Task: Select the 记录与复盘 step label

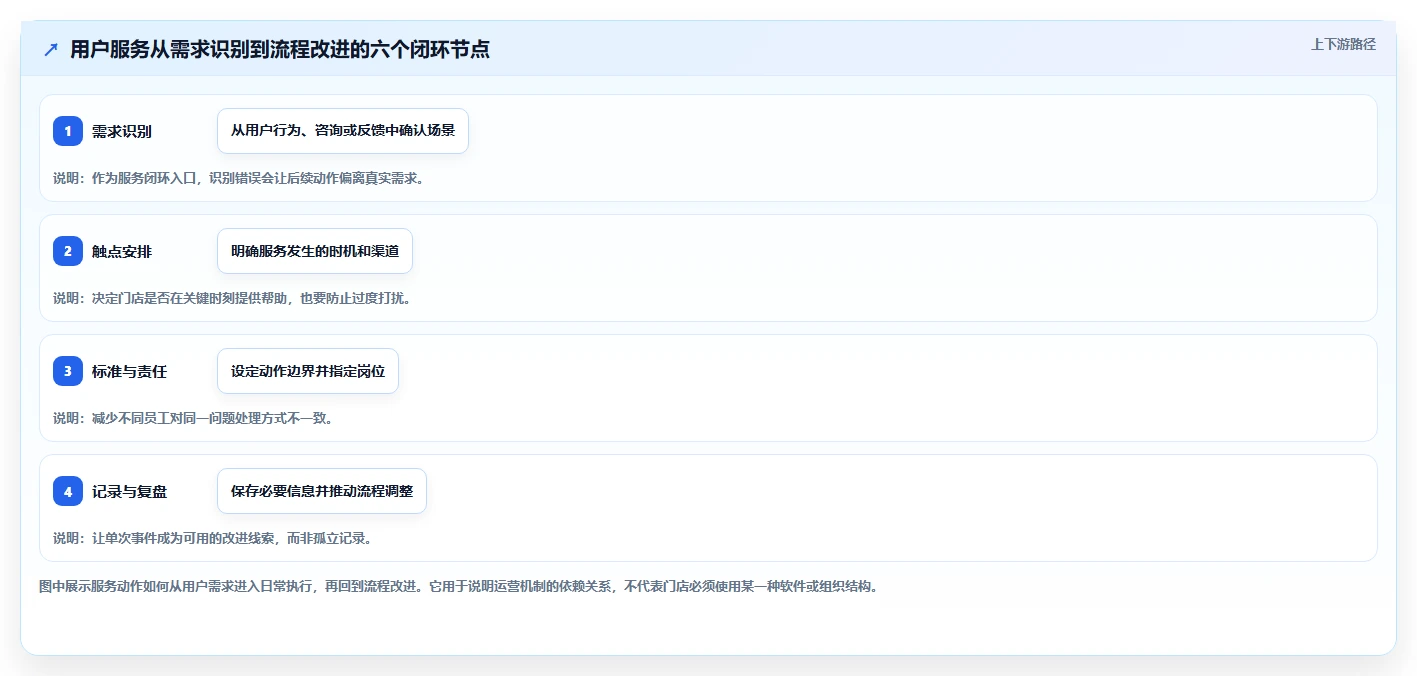Action: tap(129, 491)
